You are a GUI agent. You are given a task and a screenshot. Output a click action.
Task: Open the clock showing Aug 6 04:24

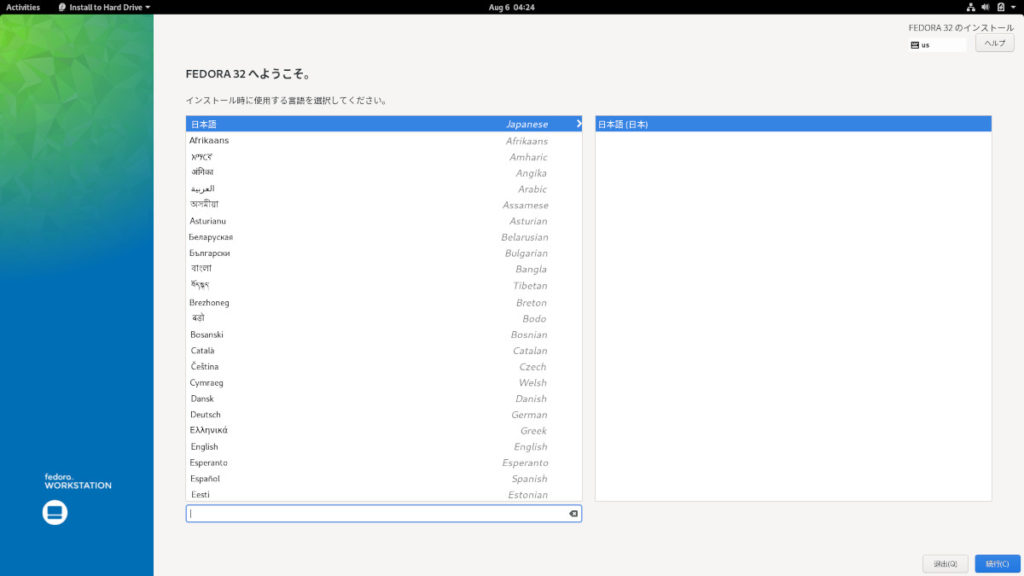tap(511, 7)
